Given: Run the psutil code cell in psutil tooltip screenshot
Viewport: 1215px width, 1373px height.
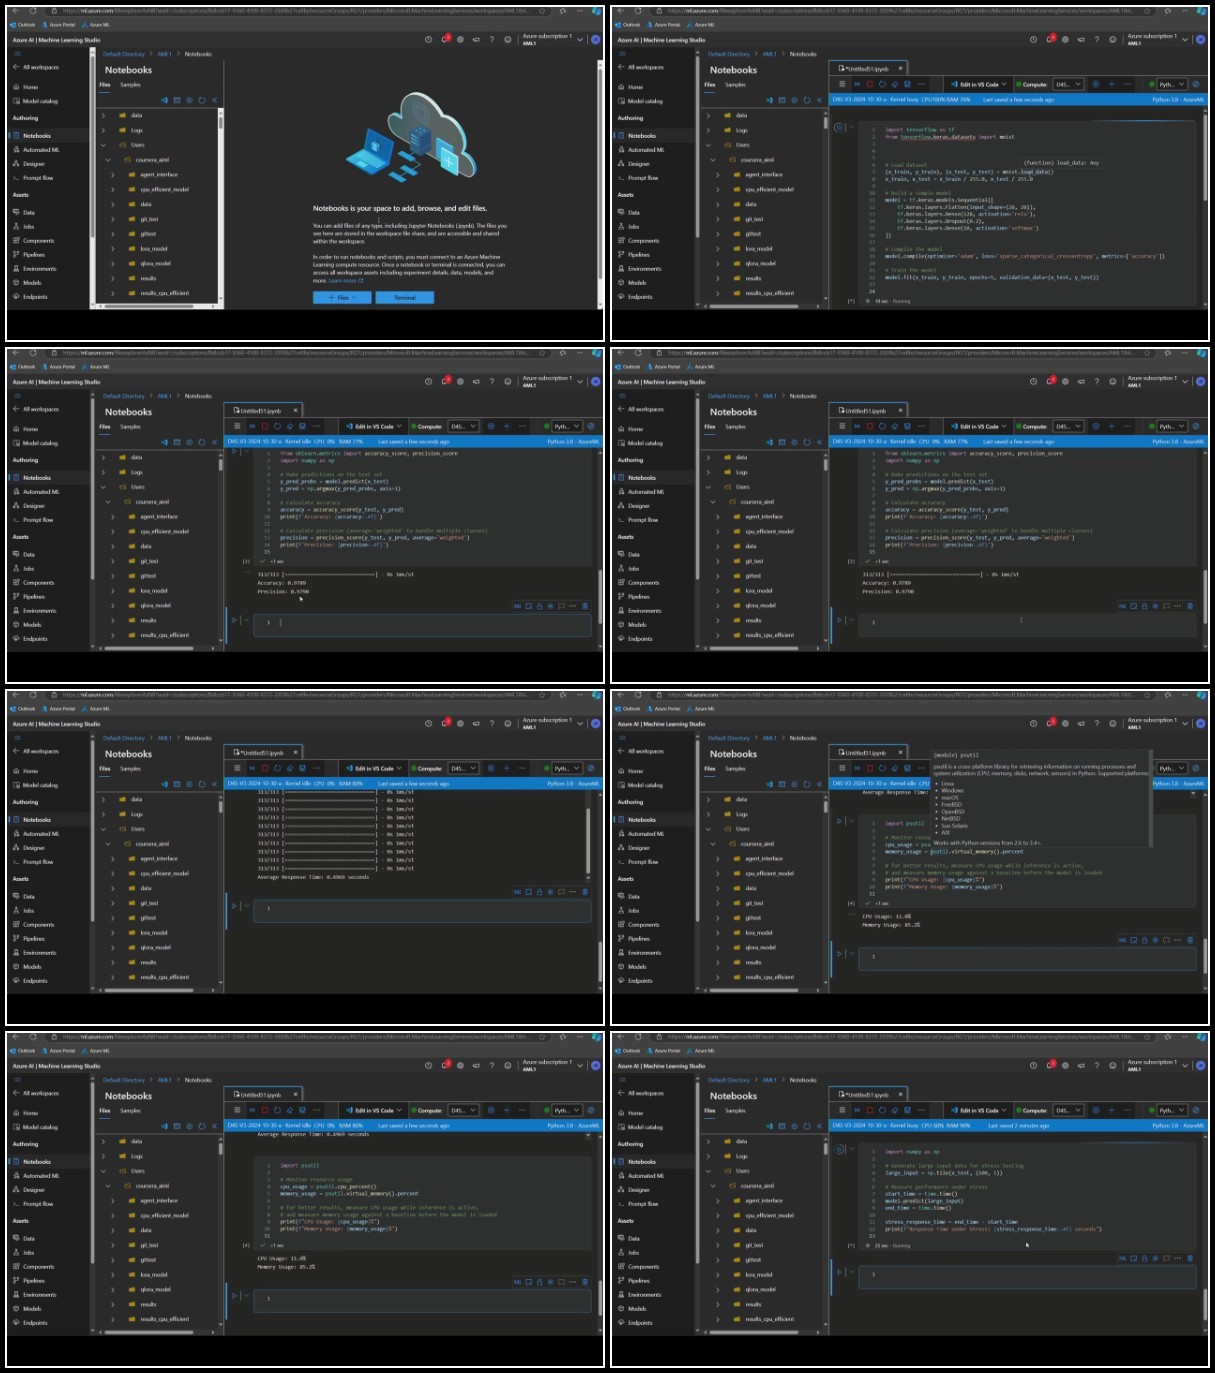Looking at the screenshot, I should [839, 820].
